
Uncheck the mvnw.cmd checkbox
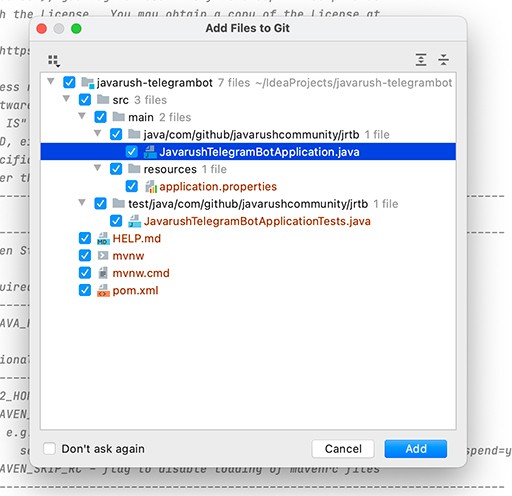(85, 273)
